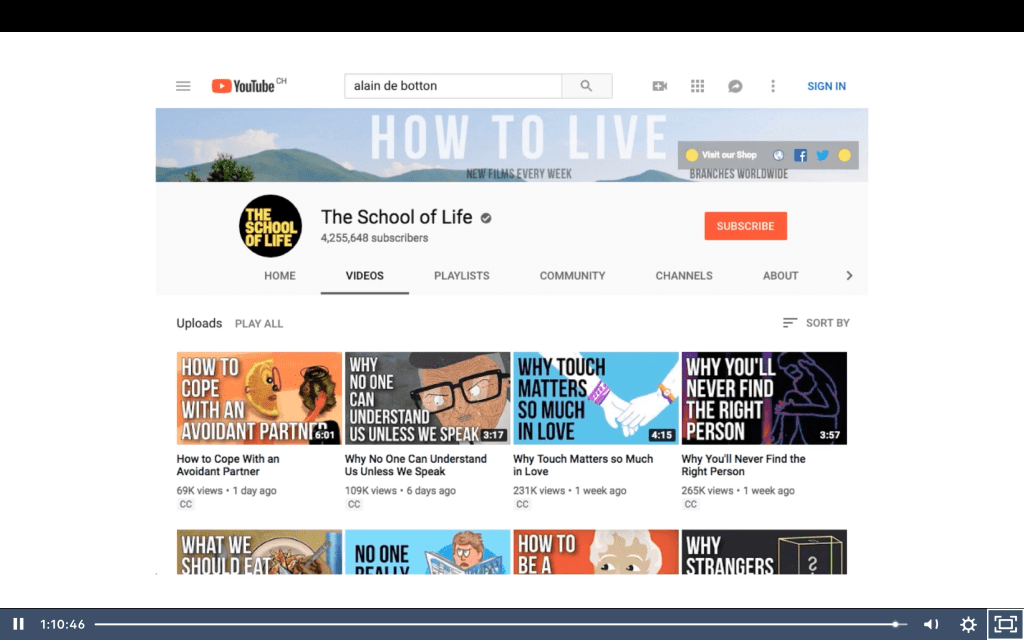
Task: Open the YouTube apps grid icon
Action: pyautogui.click(x=697, y=86)
